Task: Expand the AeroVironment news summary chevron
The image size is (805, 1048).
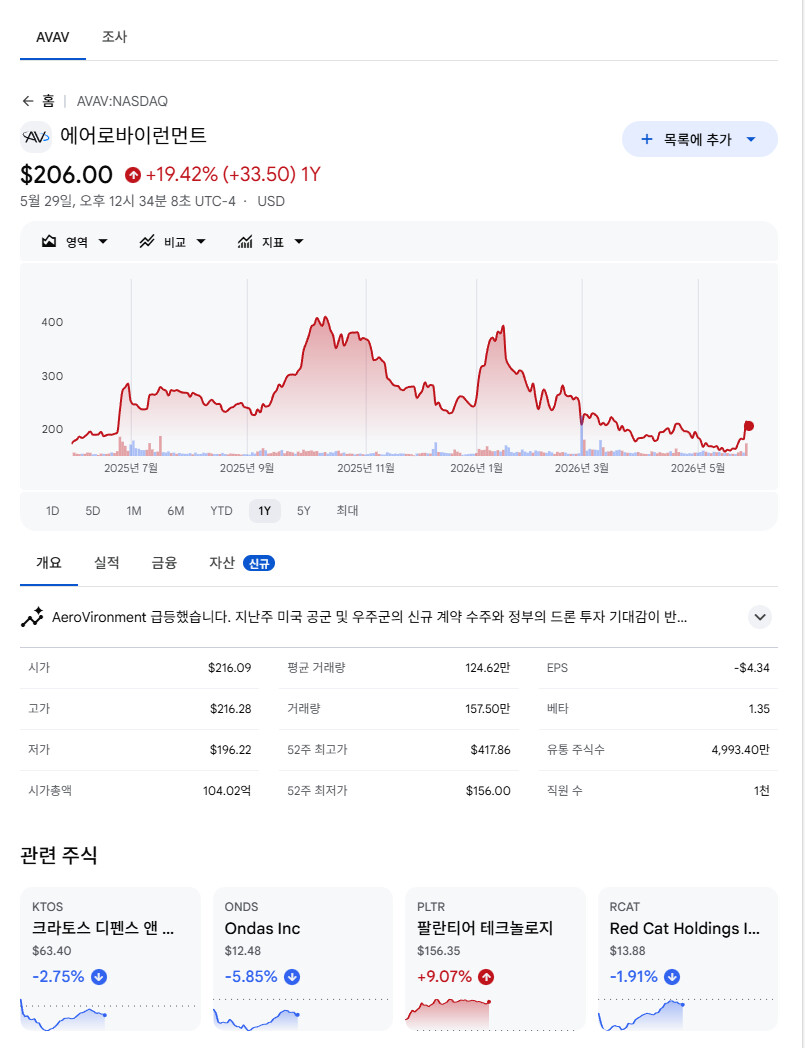Action: [760, 617]
